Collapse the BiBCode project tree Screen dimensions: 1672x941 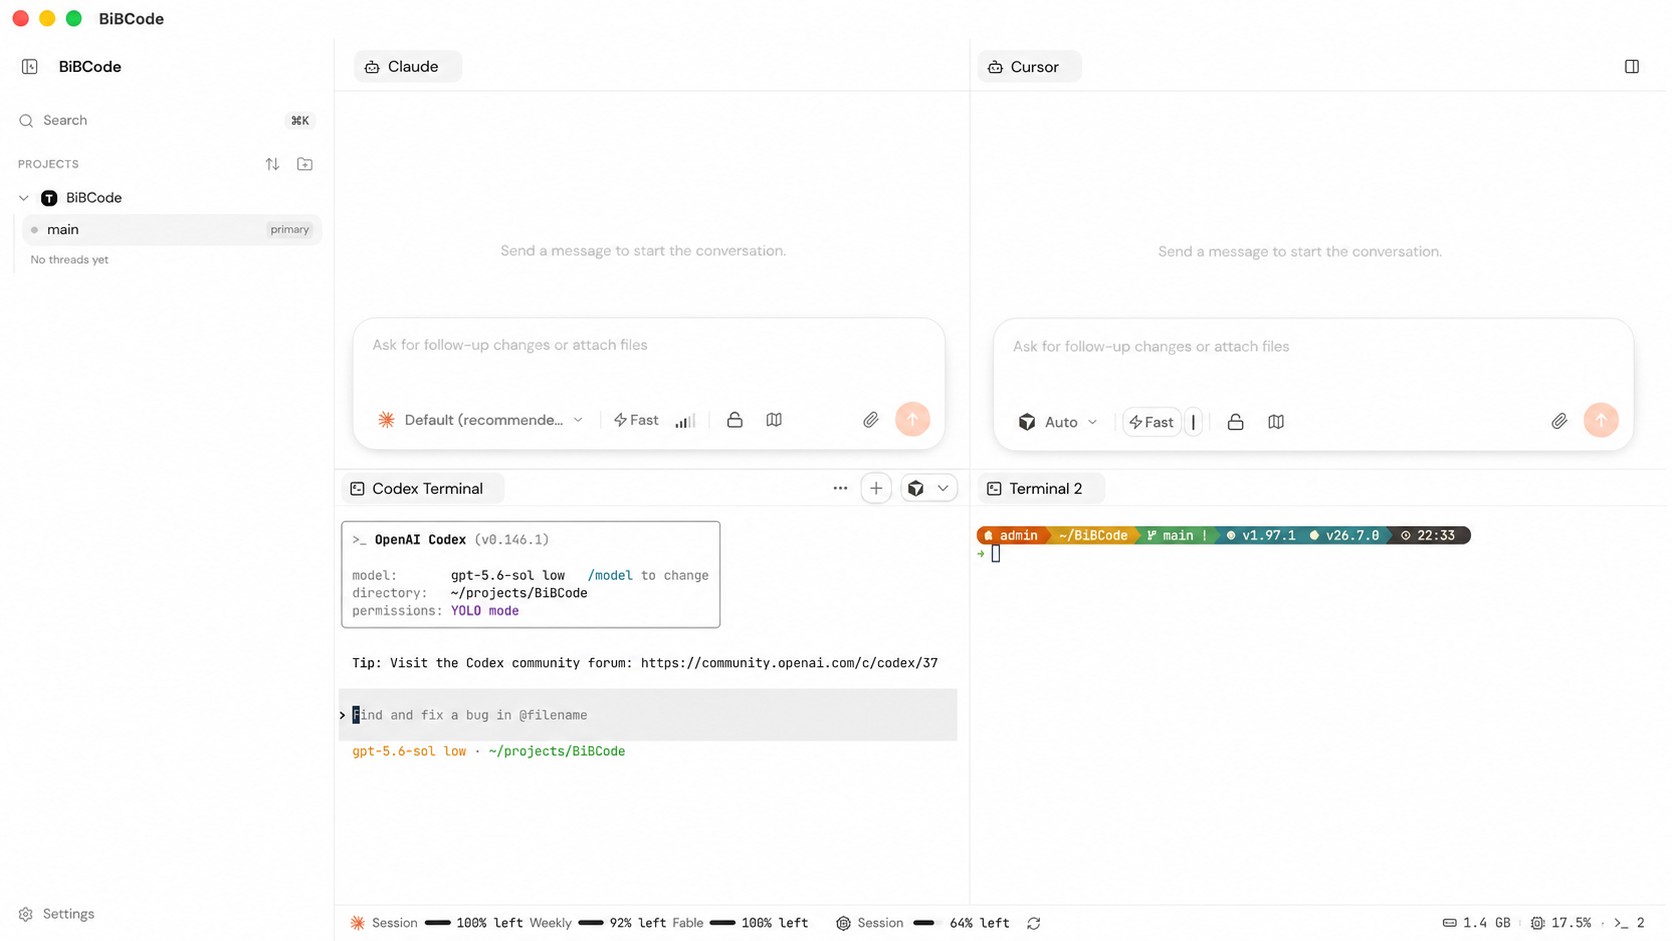(24, 198)
